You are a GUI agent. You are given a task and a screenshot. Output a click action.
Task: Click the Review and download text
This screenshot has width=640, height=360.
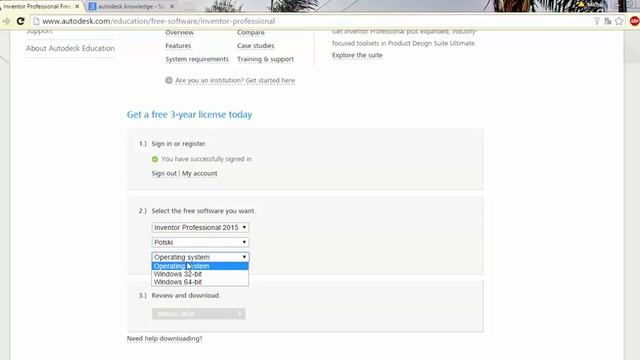186,295
